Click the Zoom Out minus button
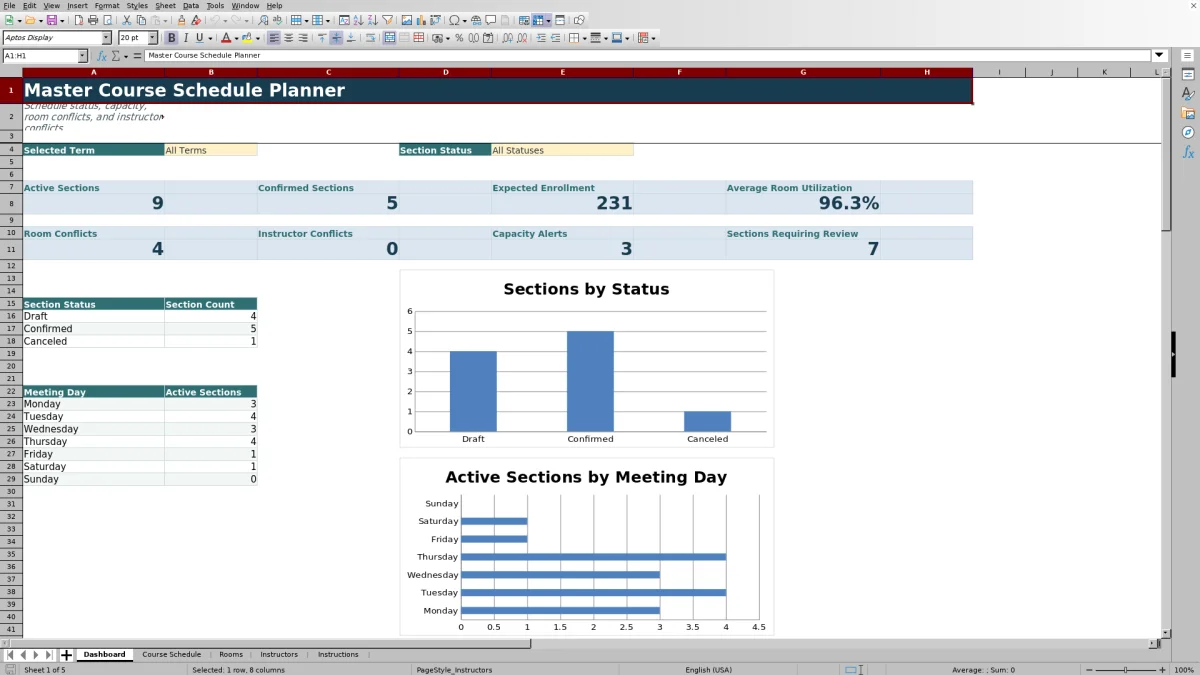The width and height of the screenshot is (1200, 675). (1089, 670)
